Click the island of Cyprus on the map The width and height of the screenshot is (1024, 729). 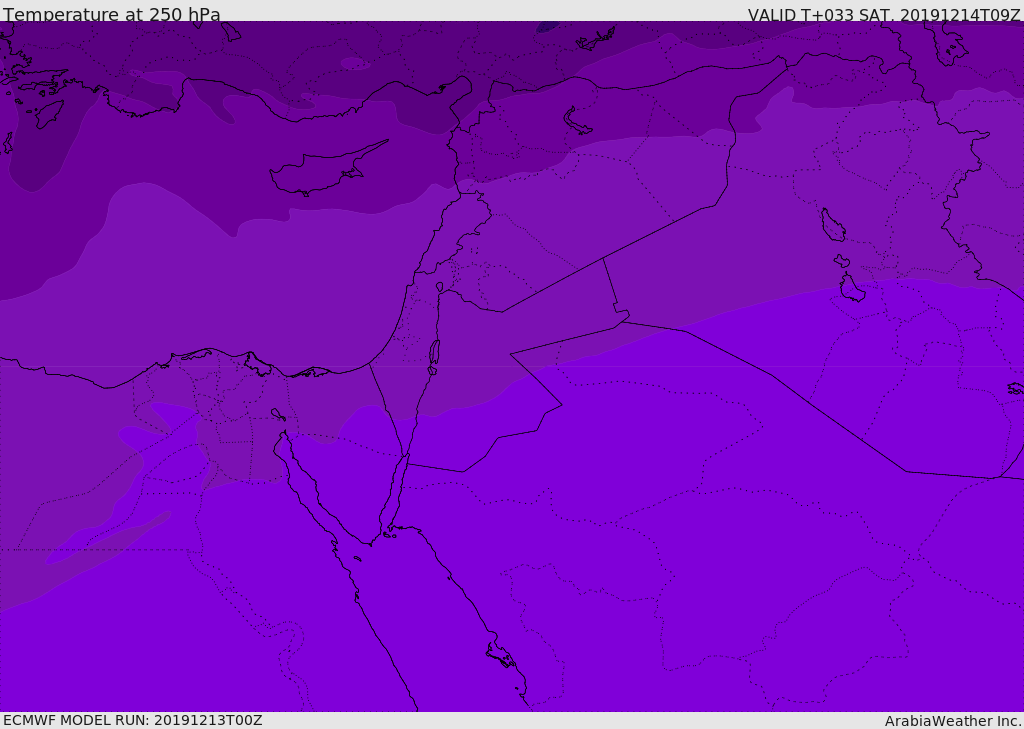click(327, 169)
